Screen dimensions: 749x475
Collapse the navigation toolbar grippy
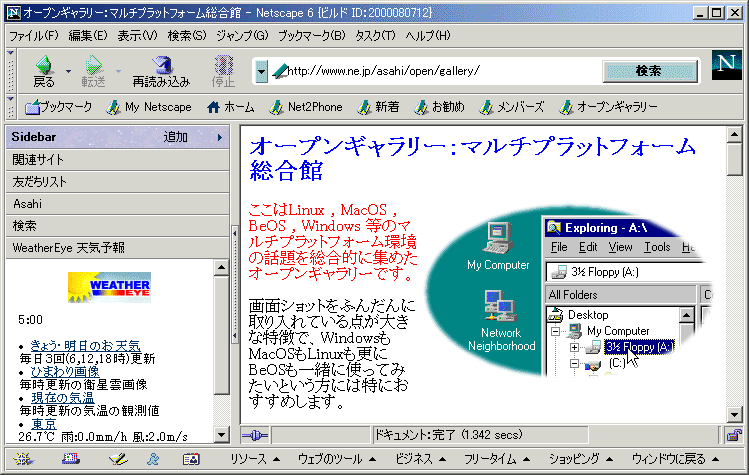(11, 71)
